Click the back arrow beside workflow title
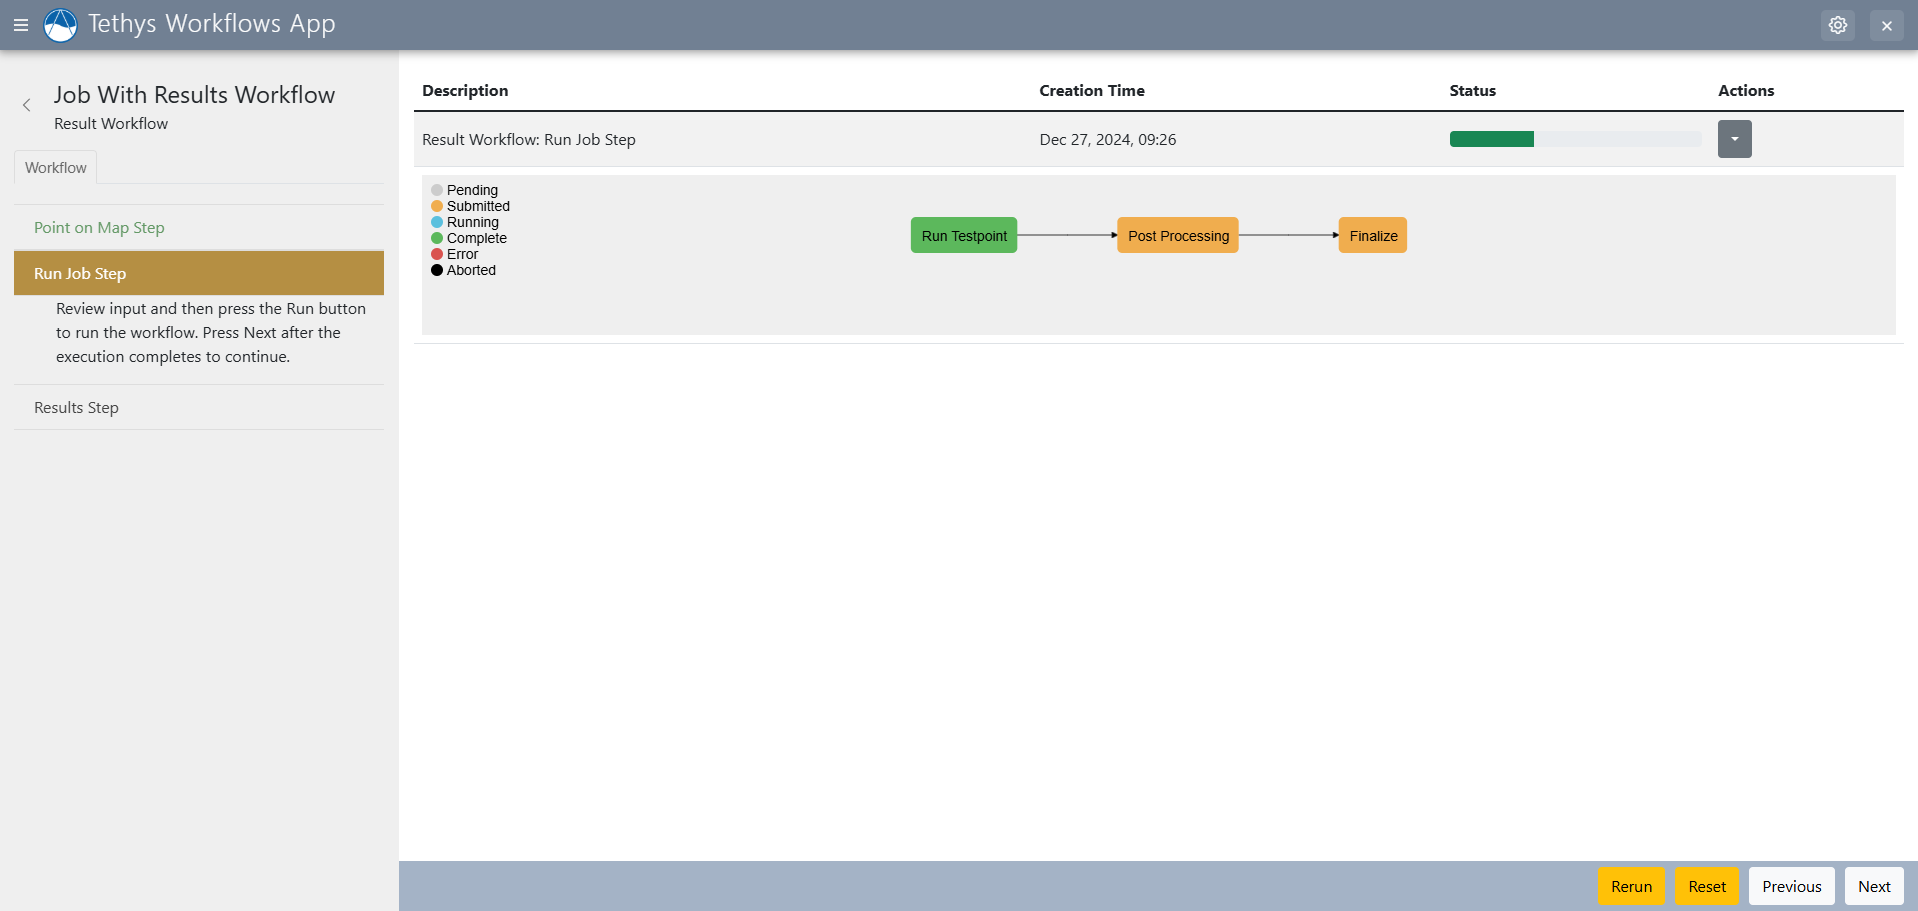 26,104
